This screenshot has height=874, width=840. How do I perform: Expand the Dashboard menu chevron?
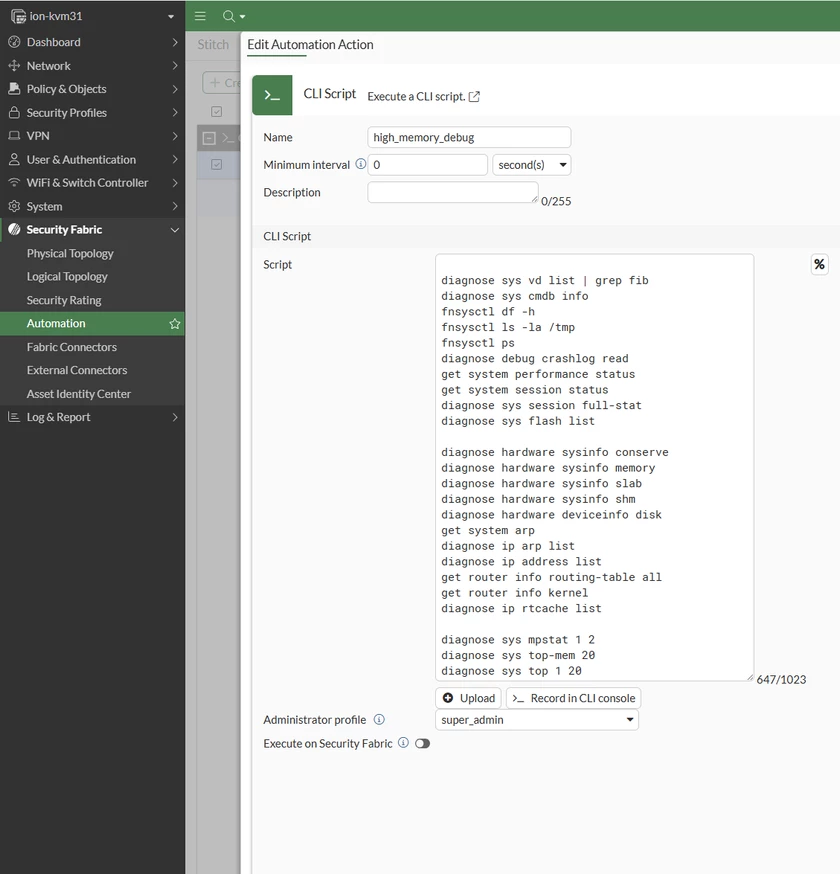pos(175,42)
